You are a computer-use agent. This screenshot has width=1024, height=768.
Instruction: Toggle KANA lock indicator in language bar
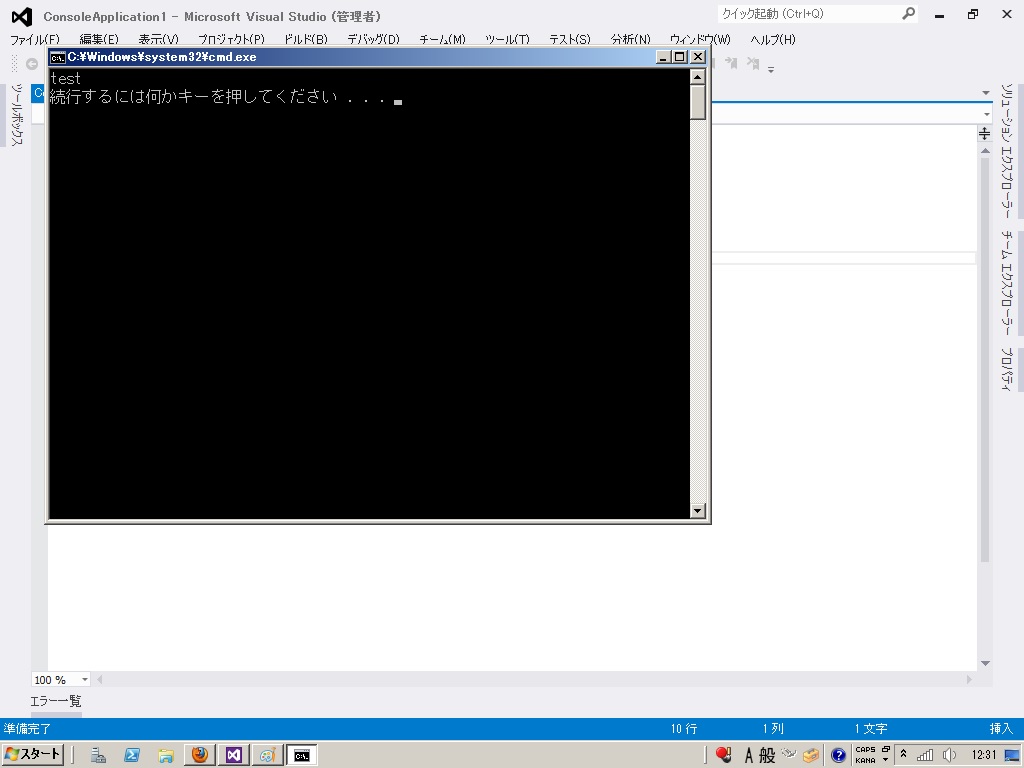click(865, 760)
